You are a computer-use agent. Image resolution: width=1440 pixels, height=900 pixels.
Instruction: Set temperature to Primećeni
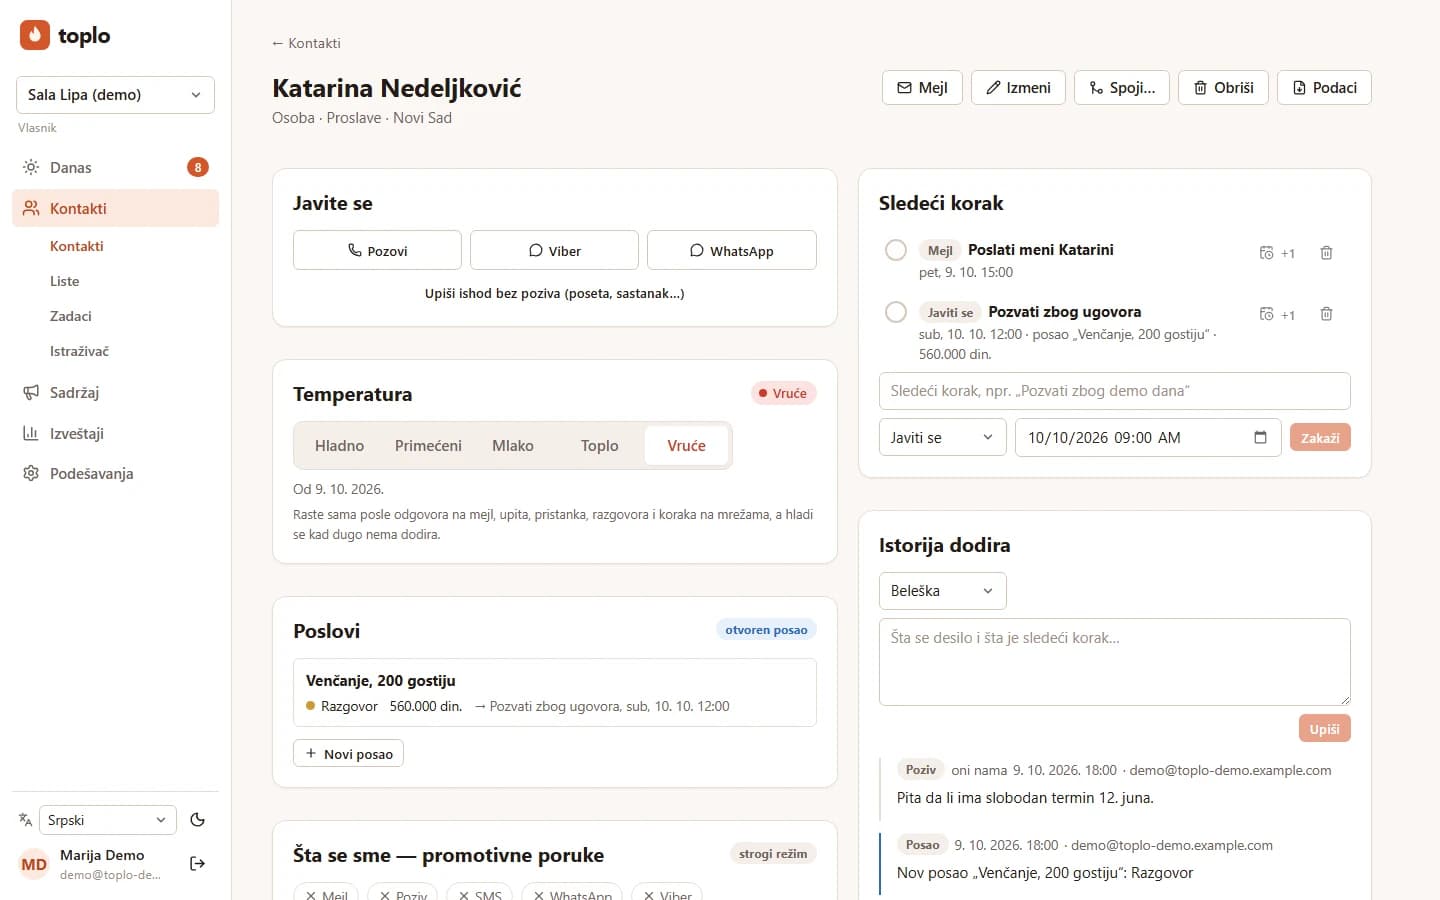[x=428, y=446]
